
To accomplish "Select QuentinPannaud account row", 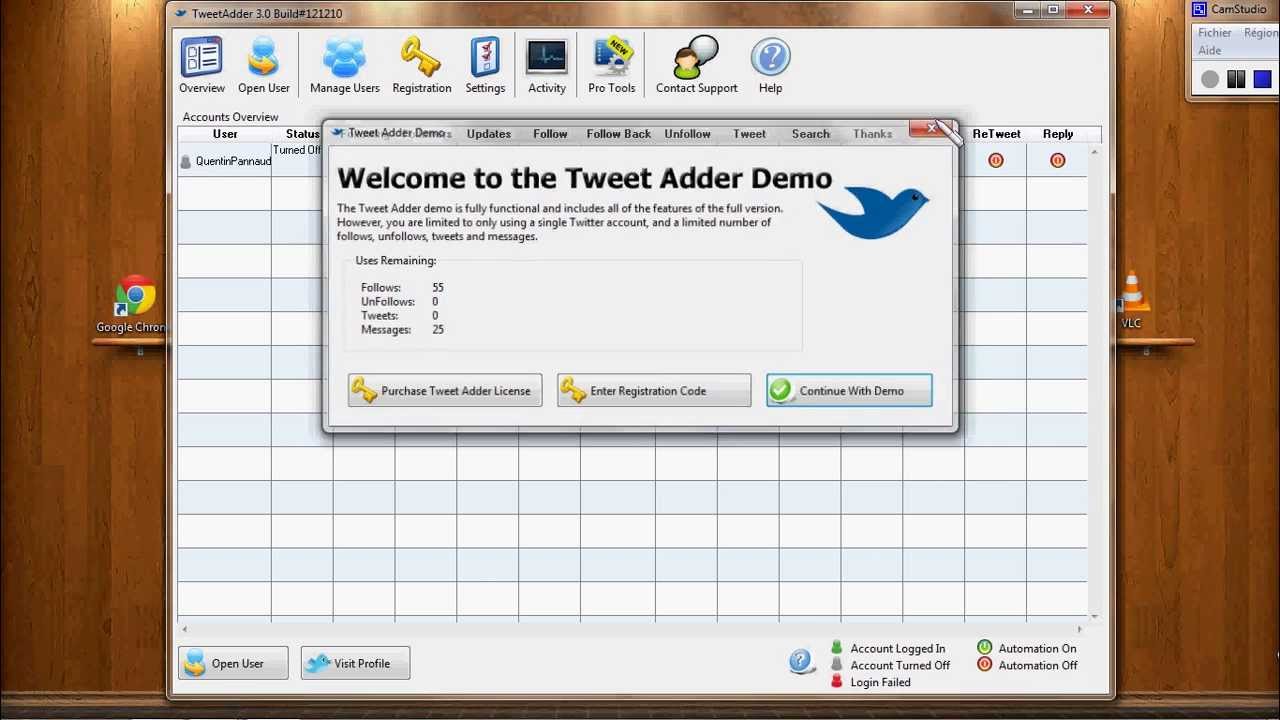I will (632, 160).
